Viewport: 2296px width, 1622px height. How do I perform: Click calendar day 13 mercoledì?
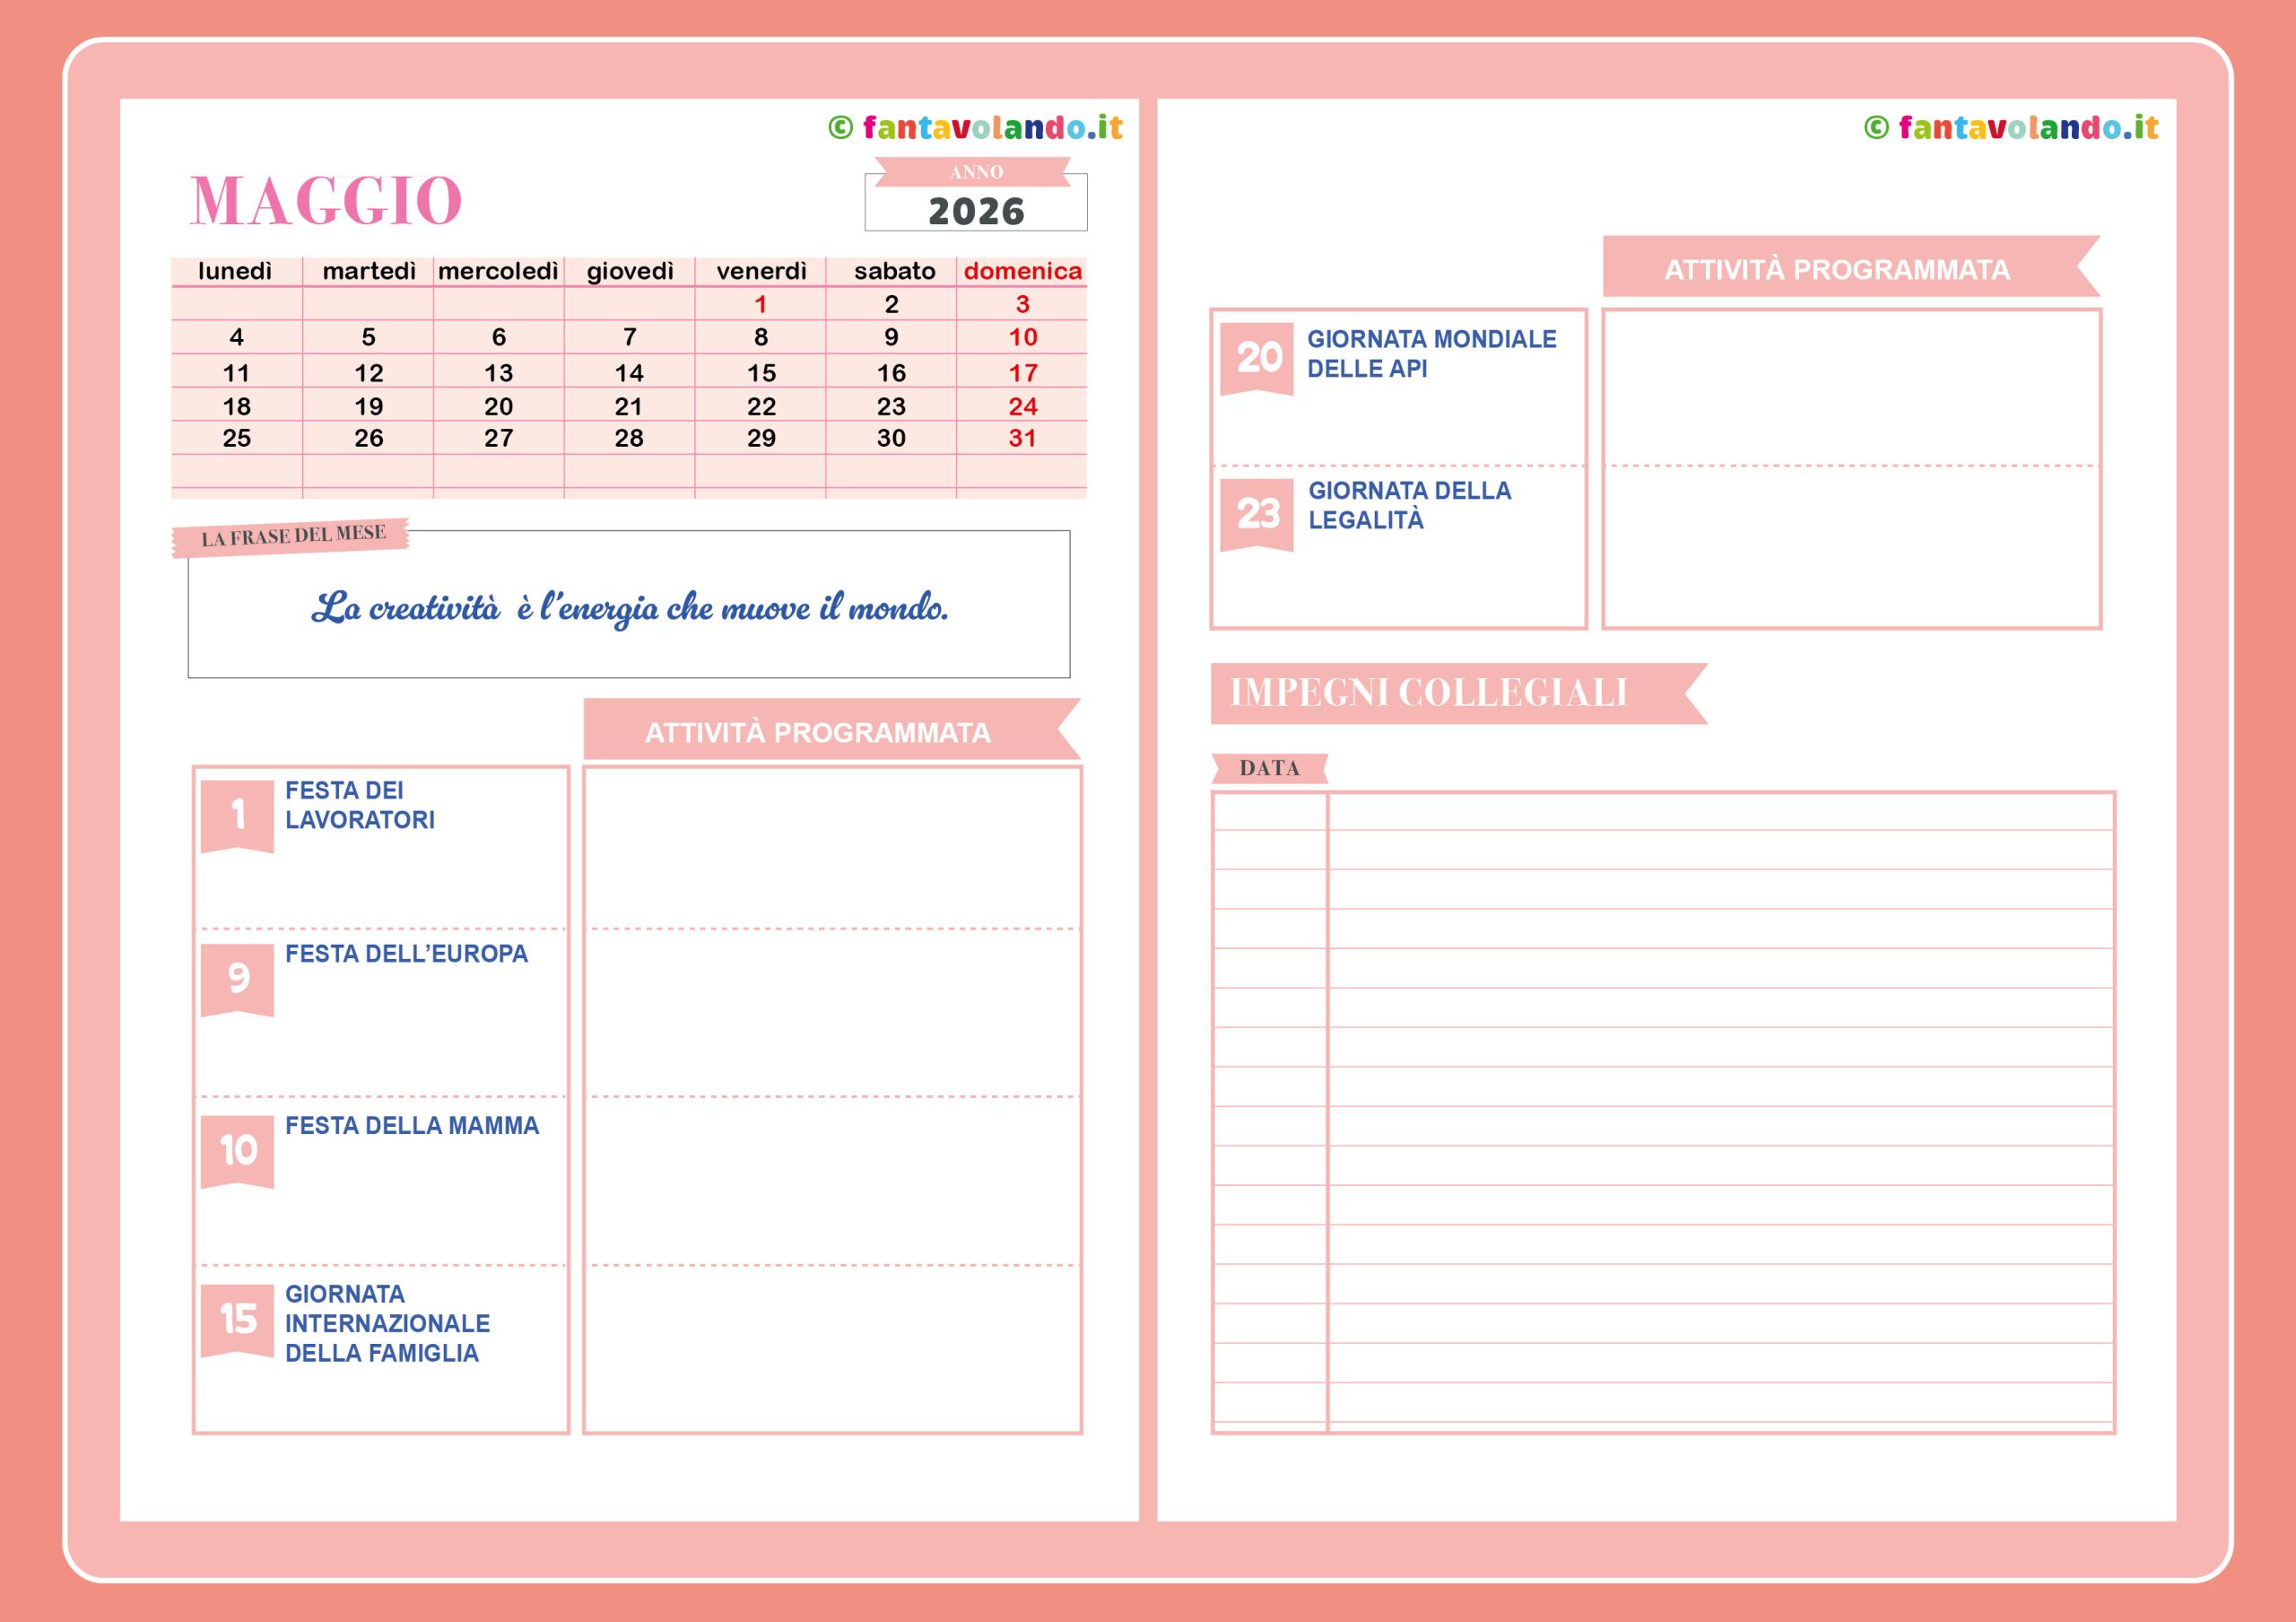498,373
